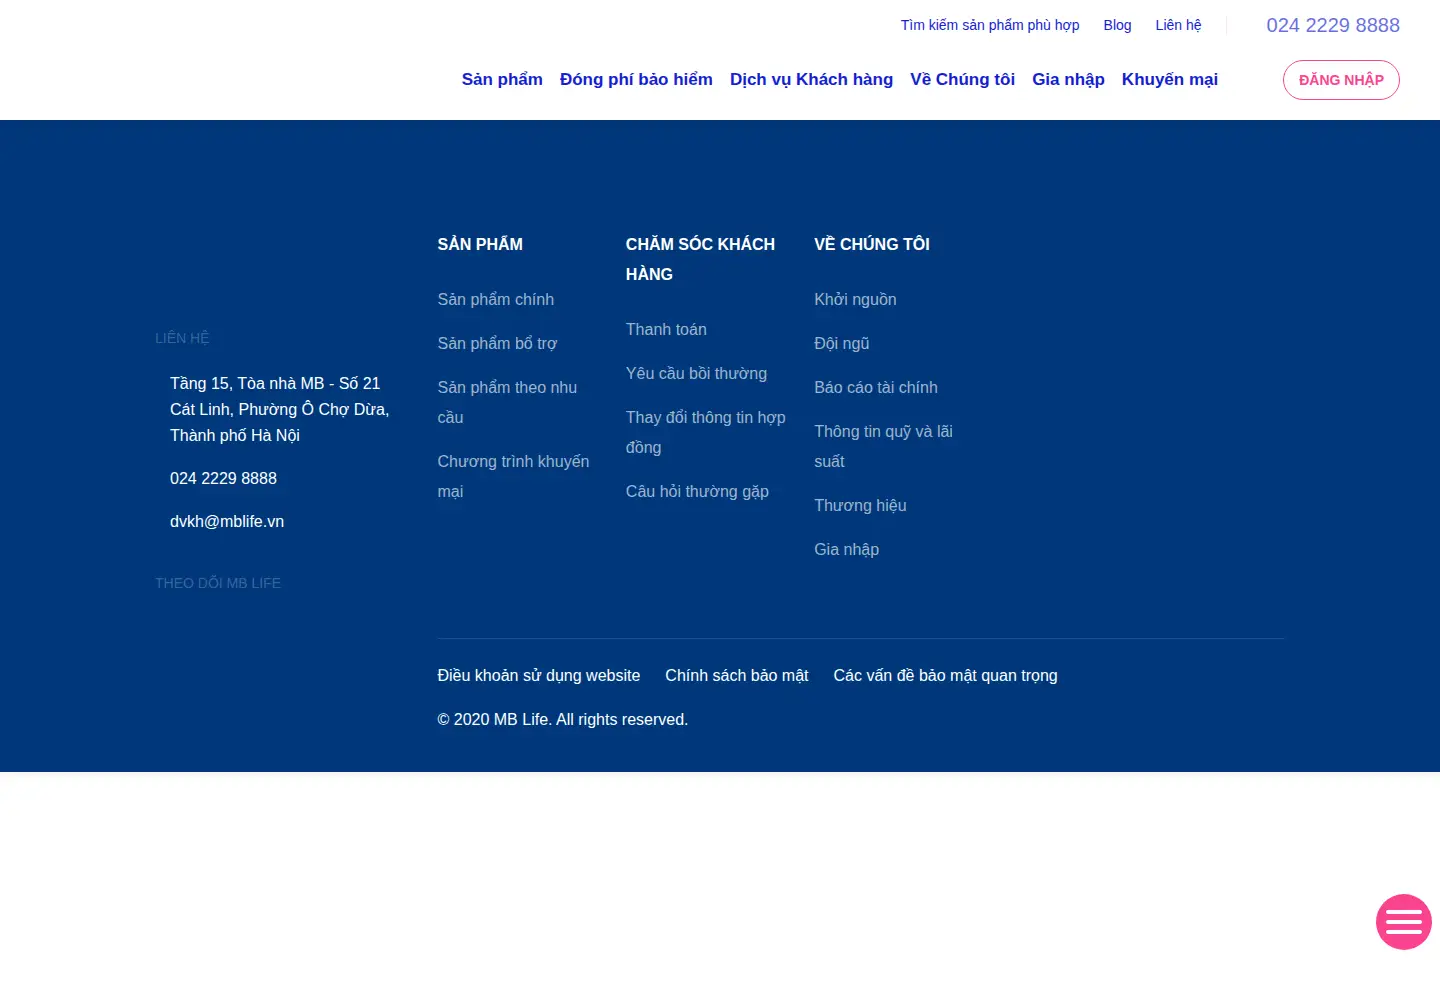This screenshot has height=1000, width=1440.
Task: Click the dvkh@mblife.vn email address
Action: (227, 521)
